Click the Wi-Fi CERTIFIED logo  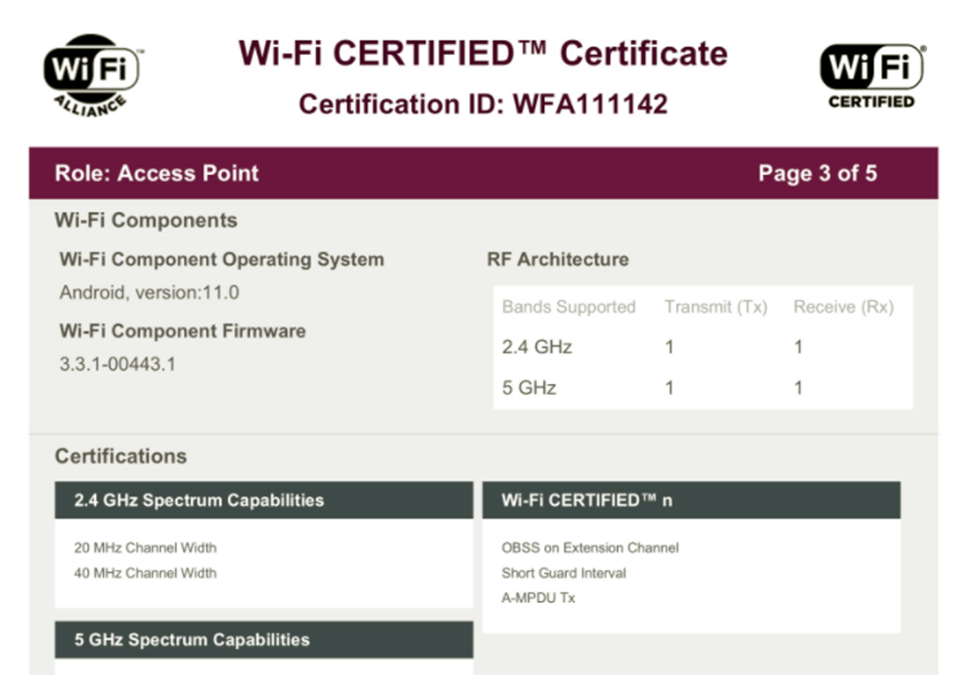click(872, 75)
